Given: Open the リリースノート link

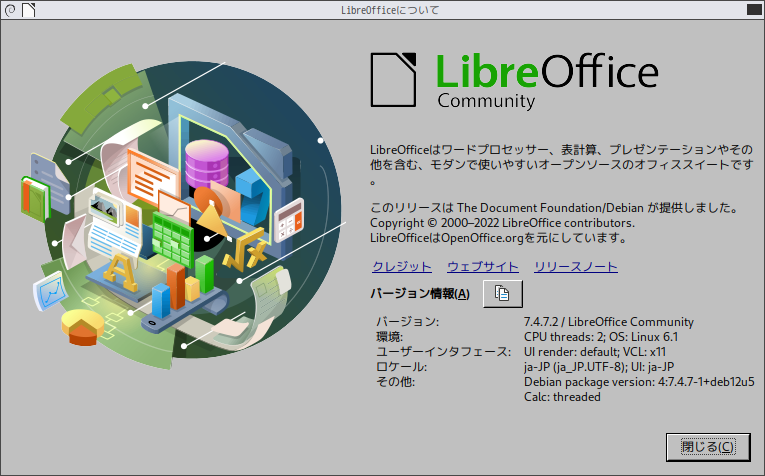Looking at the screenshot, I should tap(576, 267).
